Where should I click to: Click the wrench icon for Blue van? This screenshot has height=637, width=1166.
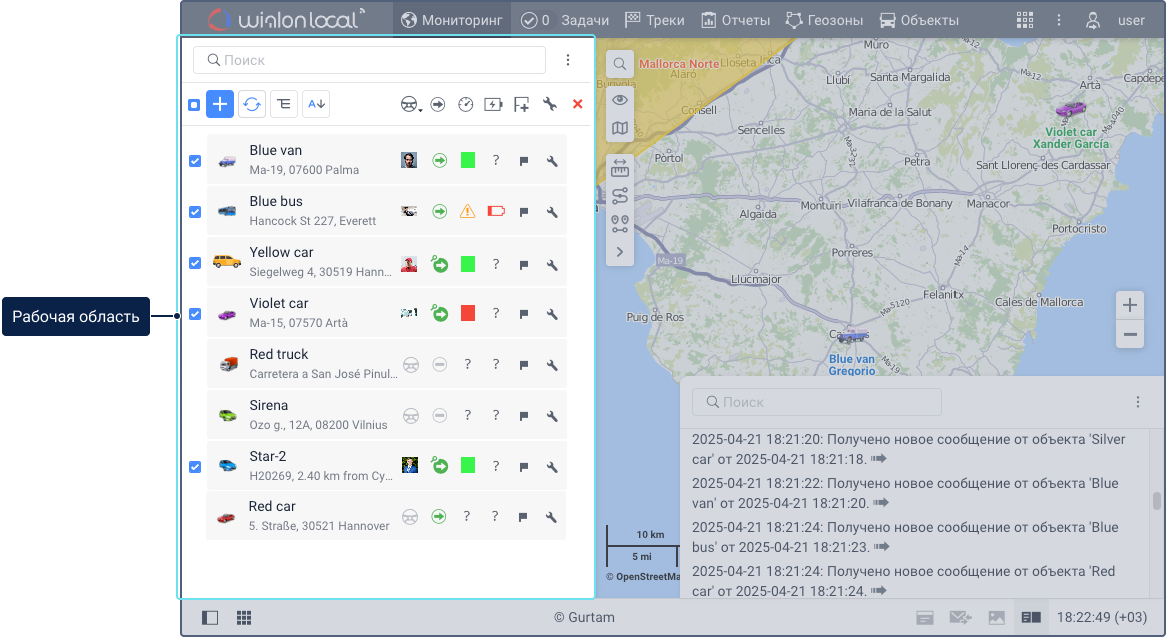tap(551, 161)
